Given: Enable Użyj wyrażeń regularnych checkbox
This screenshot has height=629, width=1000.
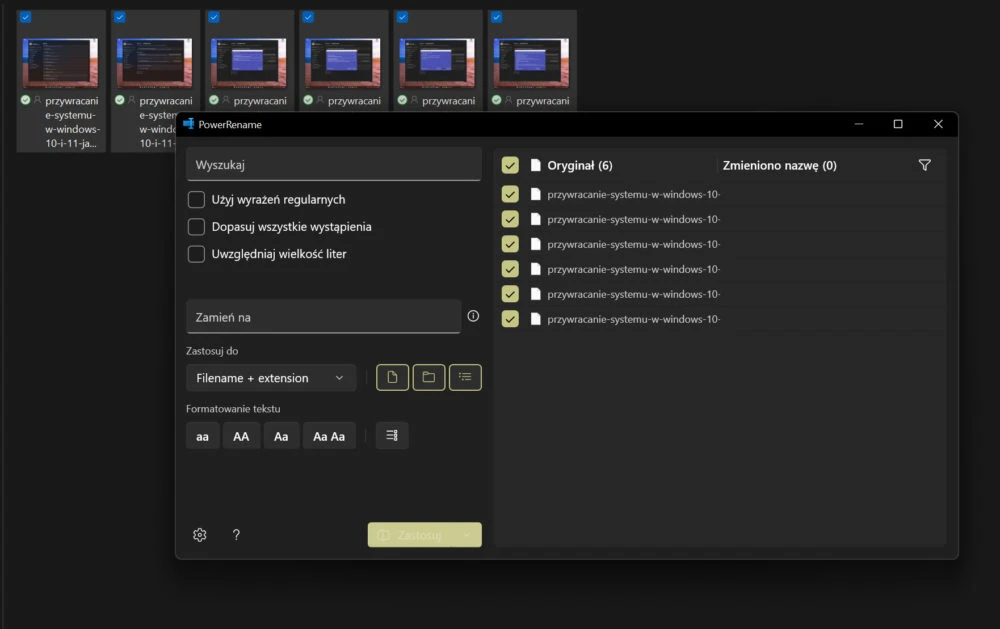Looking at the screenshot, I should pos(196,200).
